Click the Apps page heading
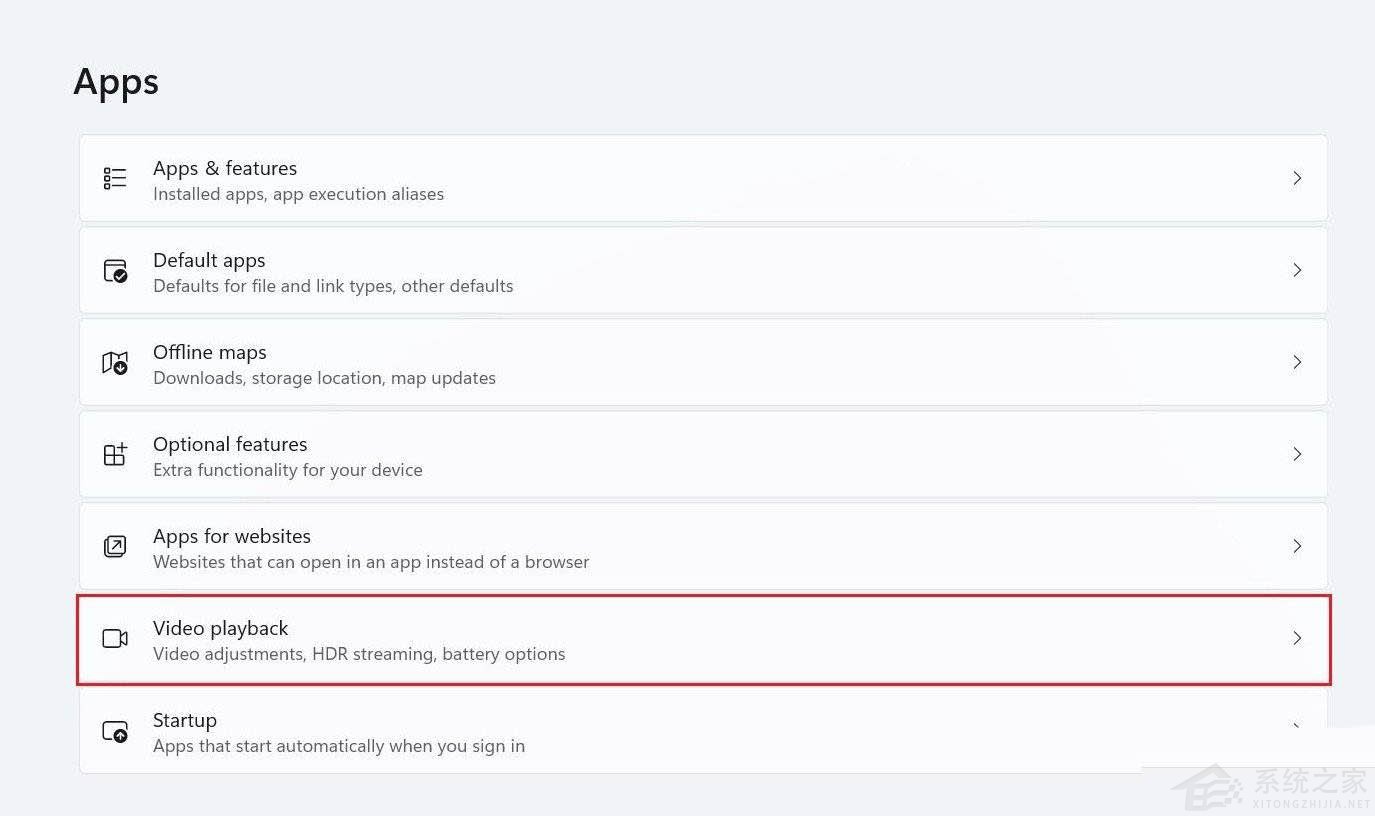Screen dimensions: 1375x816 116,82
